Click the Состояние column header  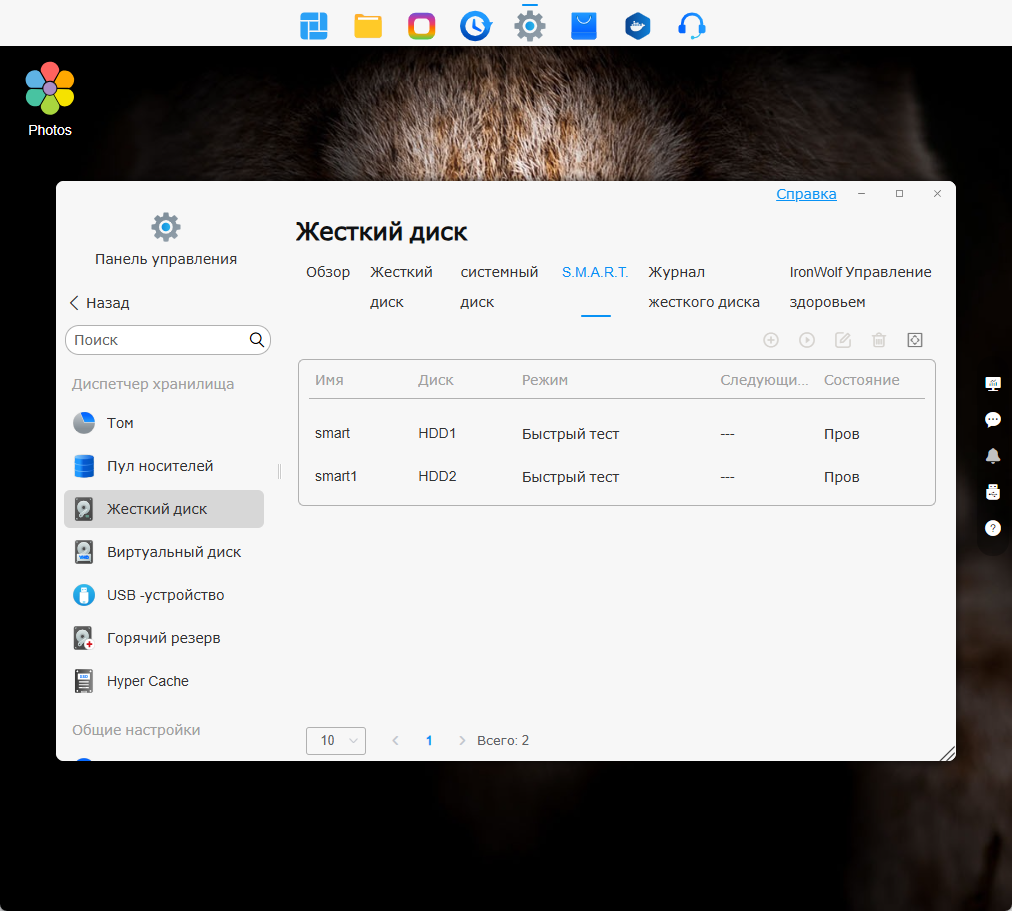pos(862,380)
